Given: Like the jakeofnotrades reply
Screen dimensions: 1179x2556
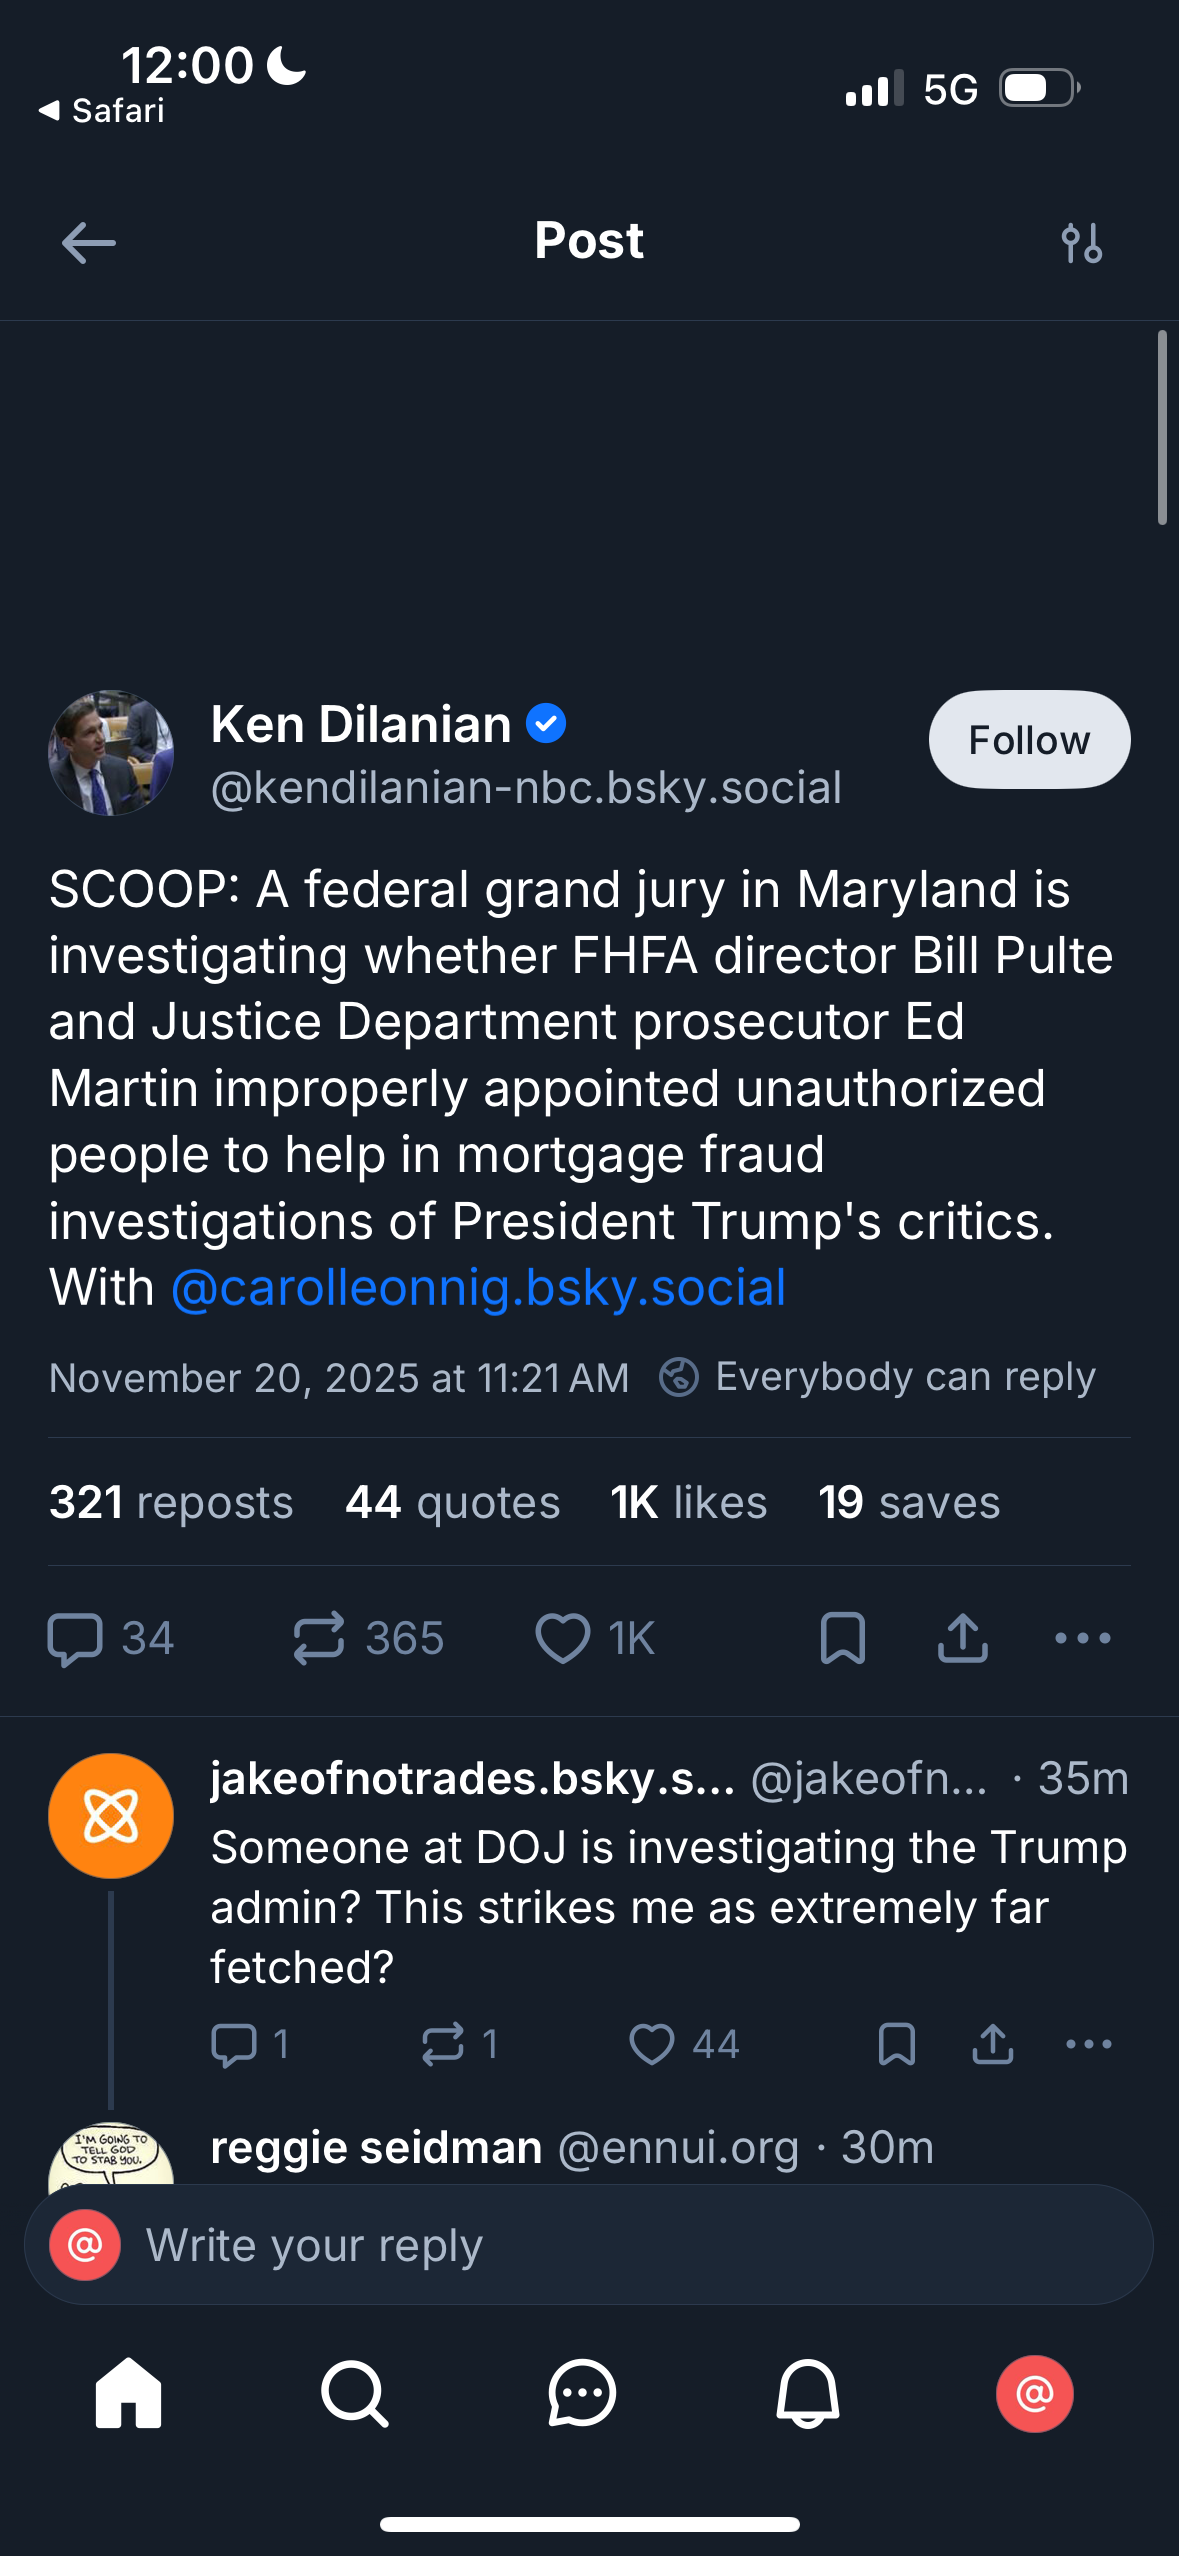Looking at the screenshot, I should (652, 2044).
